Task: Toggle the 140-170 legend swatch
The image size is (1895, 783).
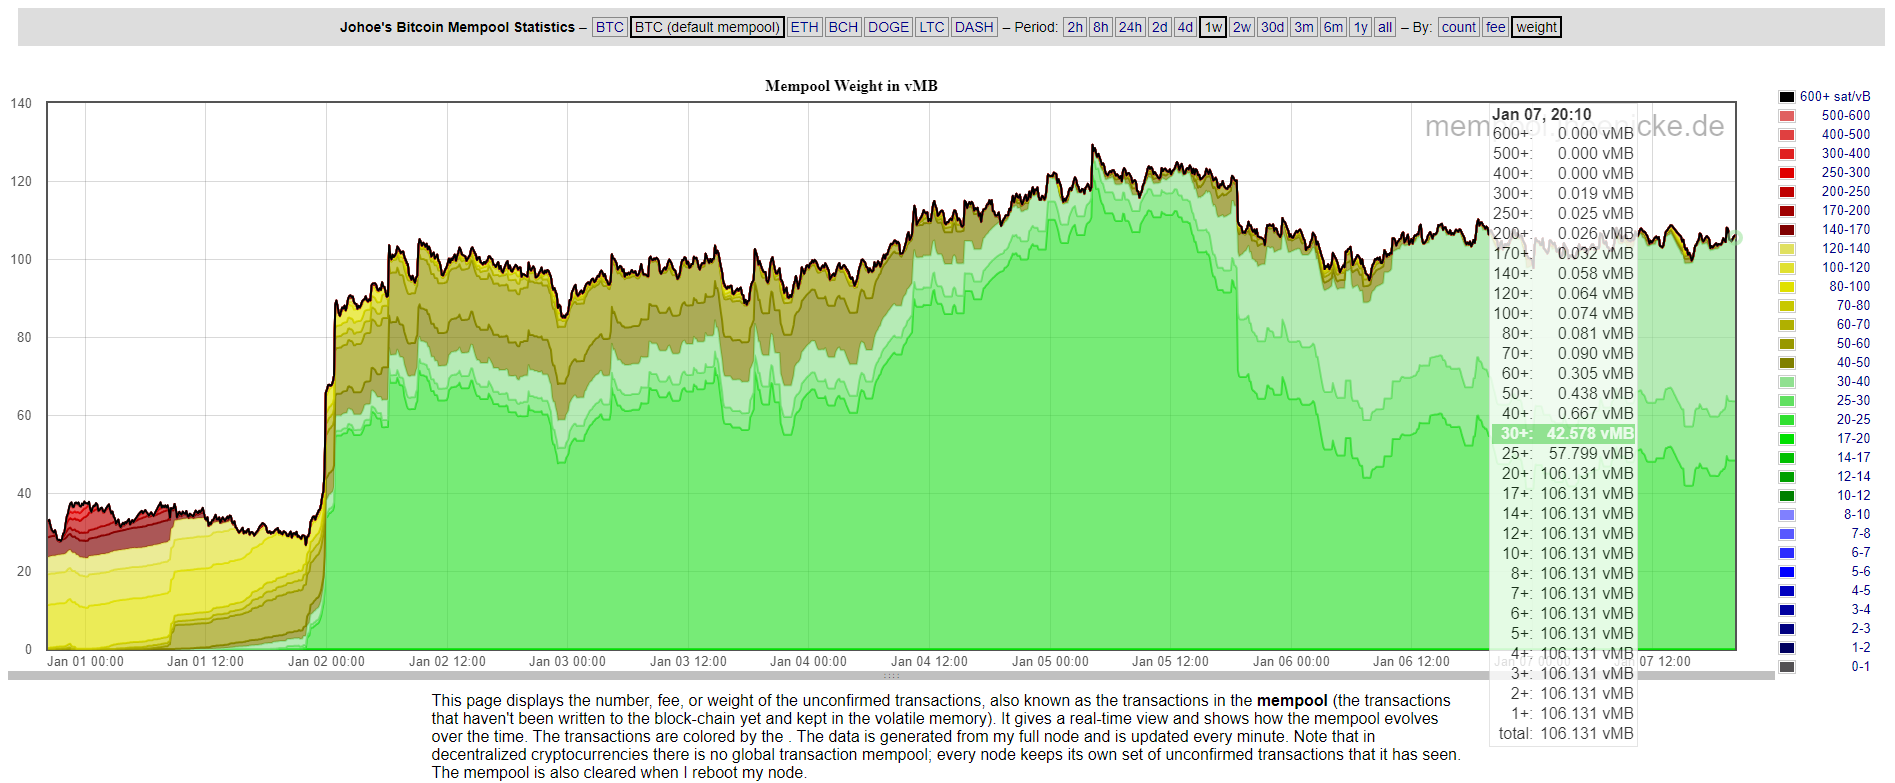Action: (x=1786, y=230)
